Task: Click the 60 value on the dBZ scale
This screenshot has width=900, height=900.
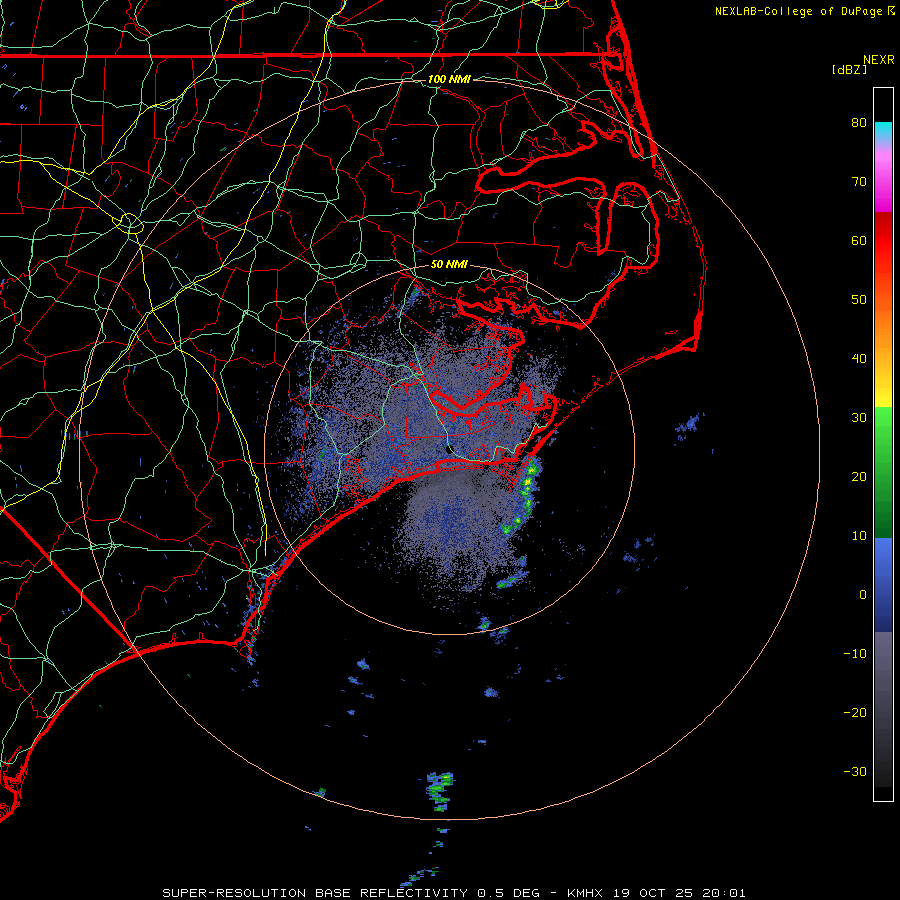Action: (859, 240)
